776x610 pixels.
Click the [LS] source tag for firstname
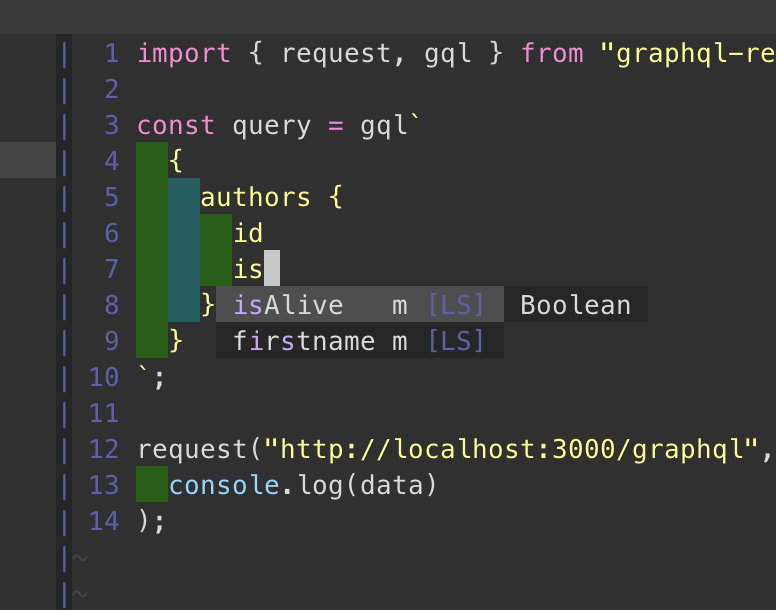456,340
